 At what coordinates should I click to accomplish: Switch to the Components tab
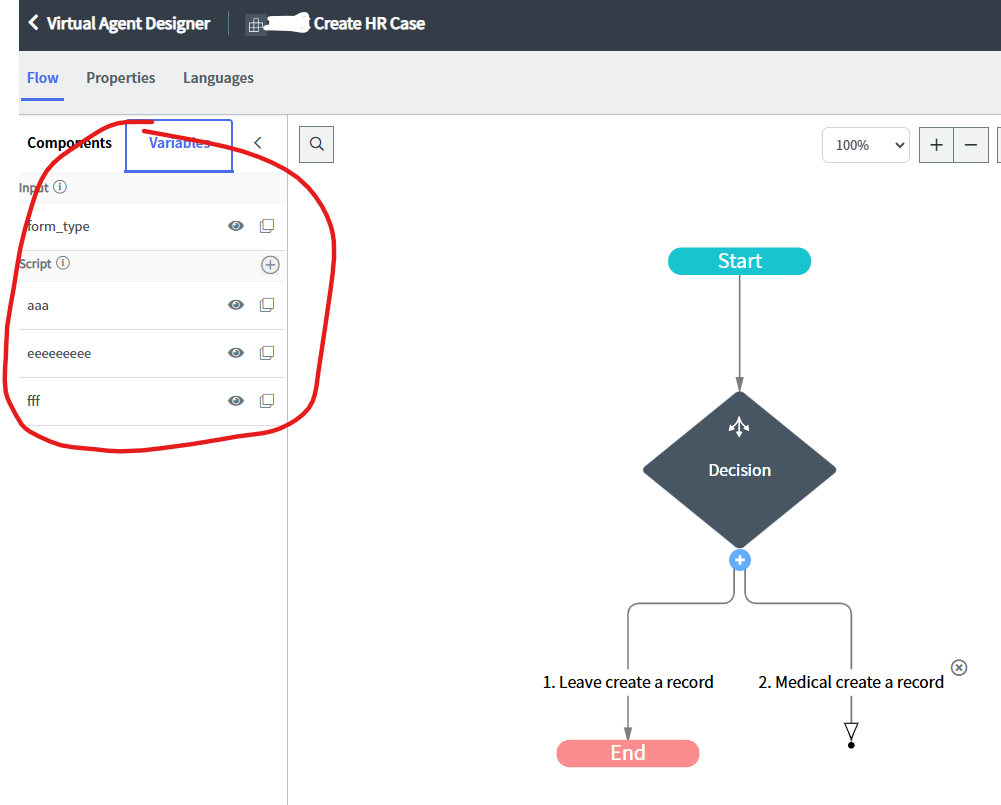68,143
